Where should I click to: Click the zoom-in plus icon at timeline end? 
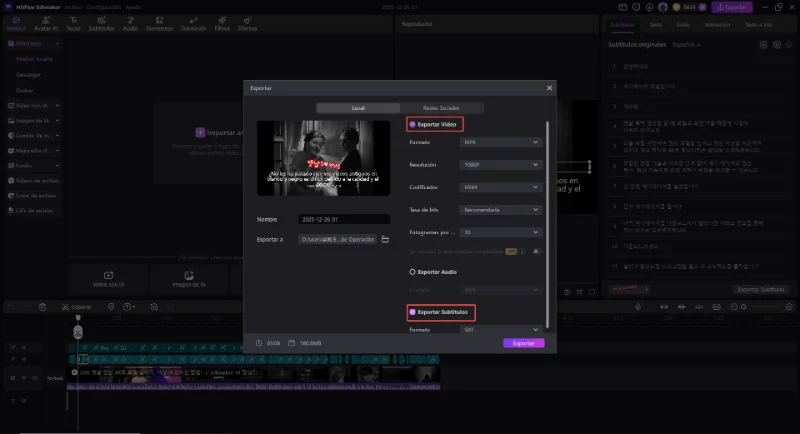tap(789, 307)
